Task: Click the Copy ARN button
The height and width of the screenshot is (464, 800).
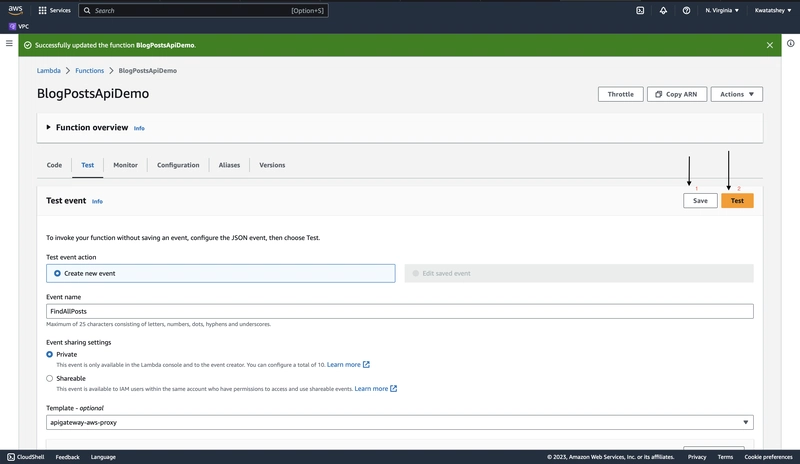Action: 677,94
